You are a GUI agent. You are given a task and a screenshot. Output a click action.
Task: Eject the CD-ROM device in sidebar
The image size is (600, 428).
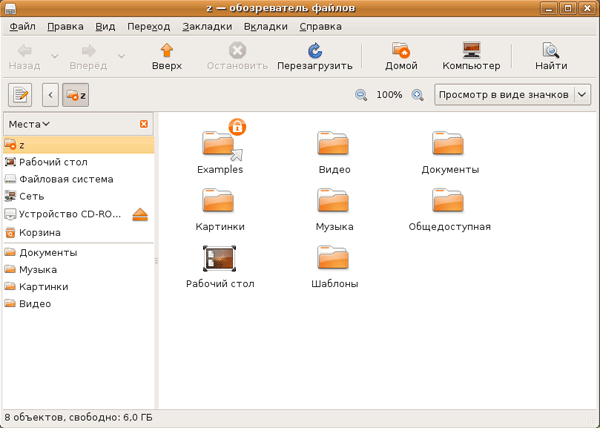click(x=140, y=215)
